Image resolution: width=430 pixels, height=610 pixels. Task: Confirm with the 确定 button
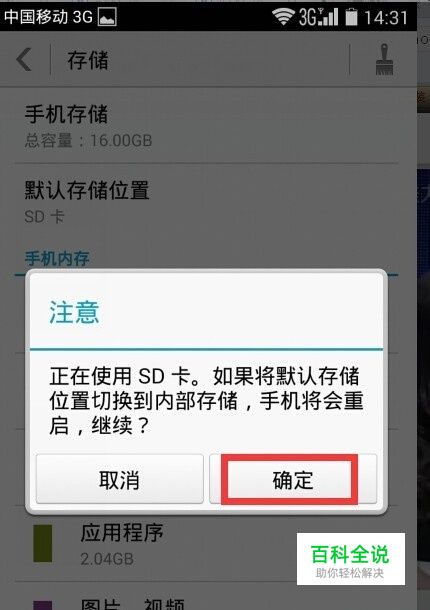point(293,479)
